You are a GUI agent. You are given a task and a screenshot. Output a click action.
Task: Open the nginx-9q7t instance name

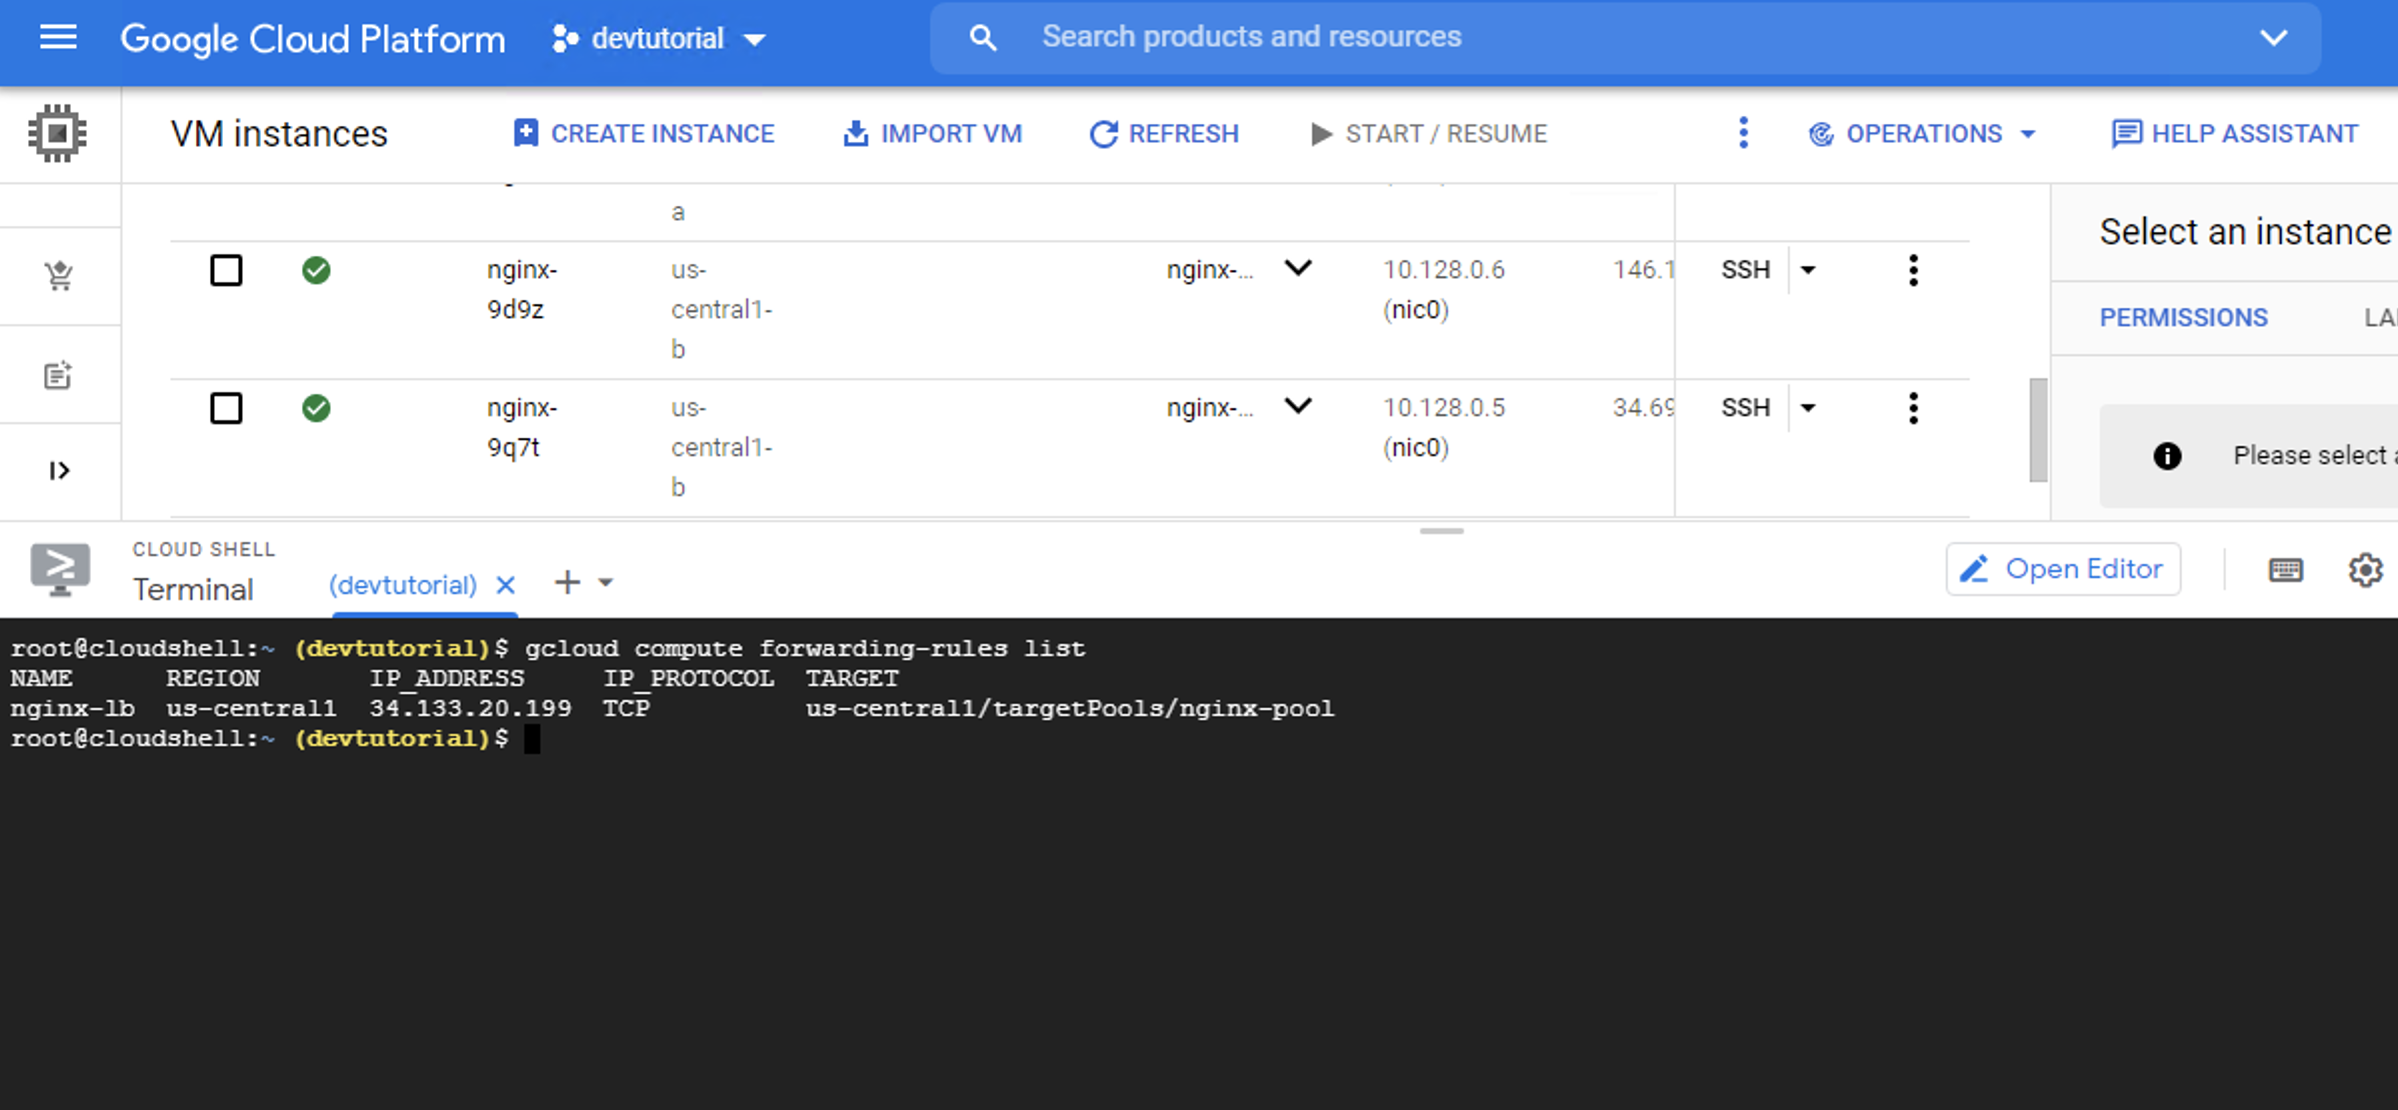522,428
